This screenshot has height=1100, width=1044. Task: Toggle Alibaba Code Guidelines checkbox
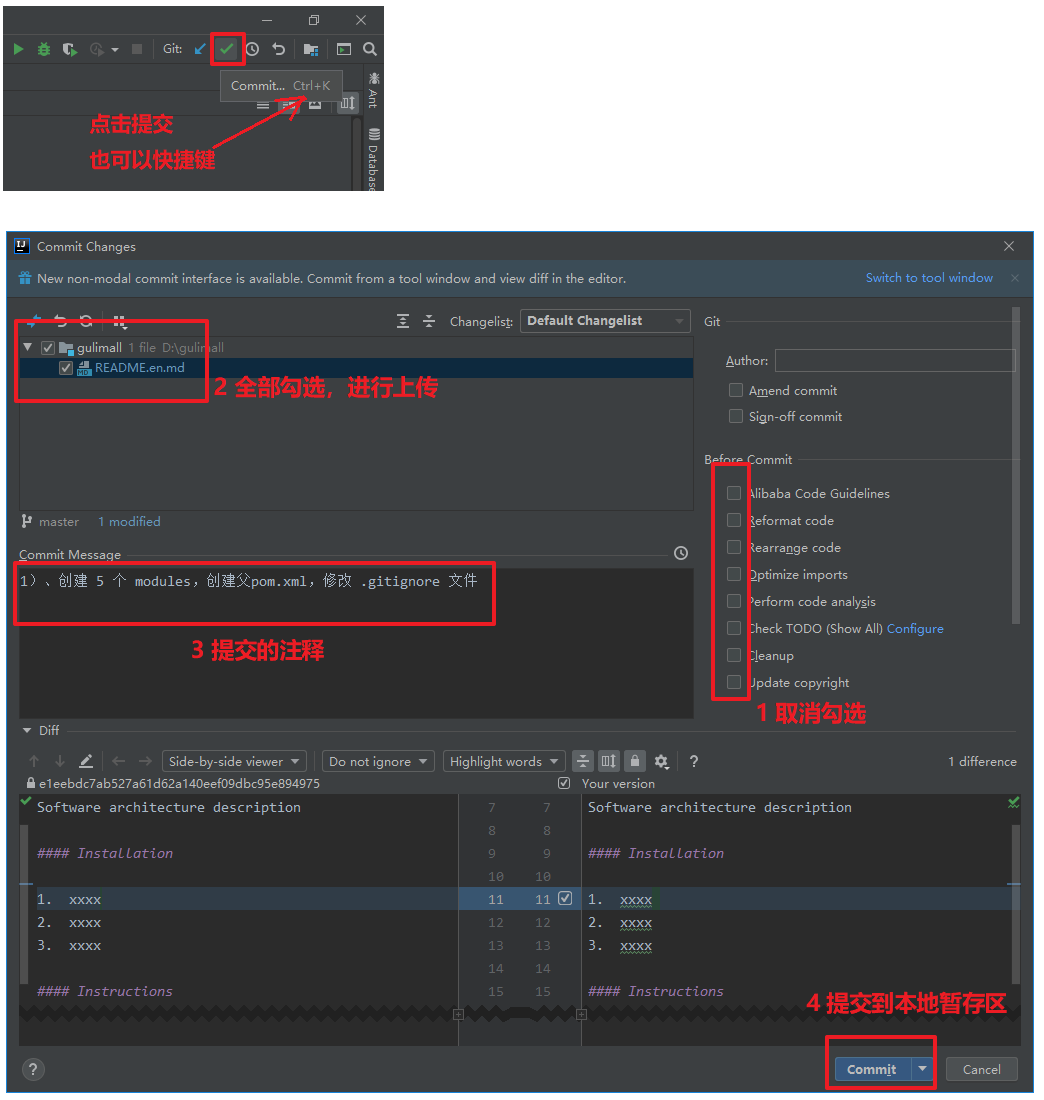click(x=734, y=493)
